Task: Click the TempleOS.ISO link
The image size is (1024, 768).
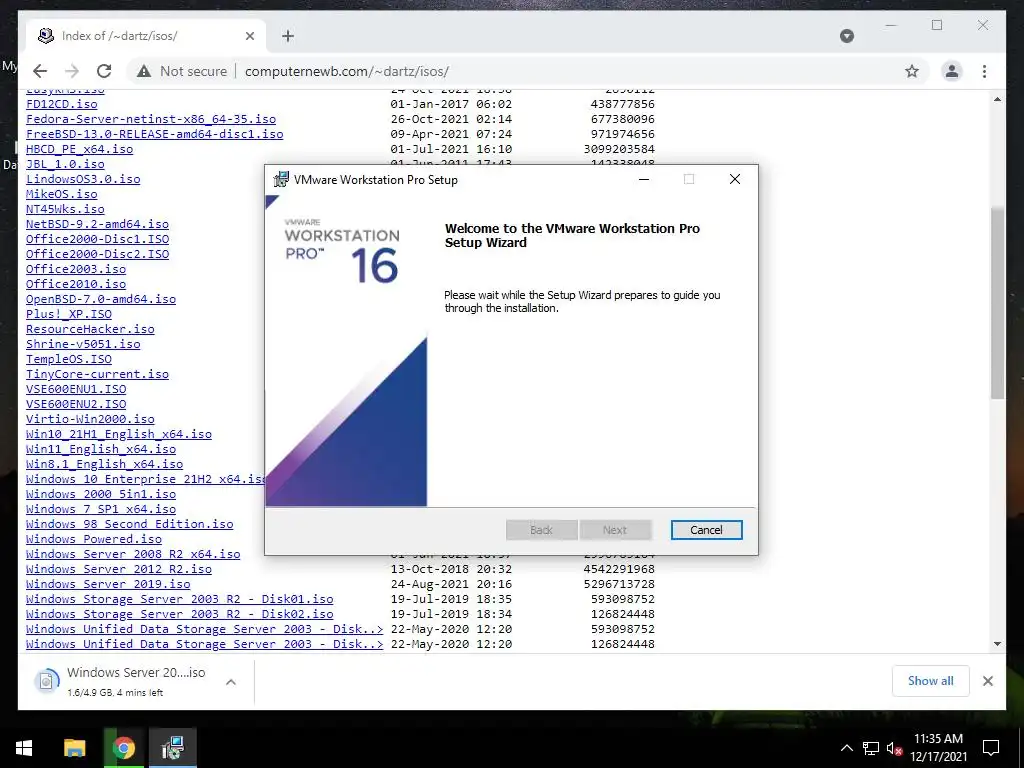Action: [69, 359]
